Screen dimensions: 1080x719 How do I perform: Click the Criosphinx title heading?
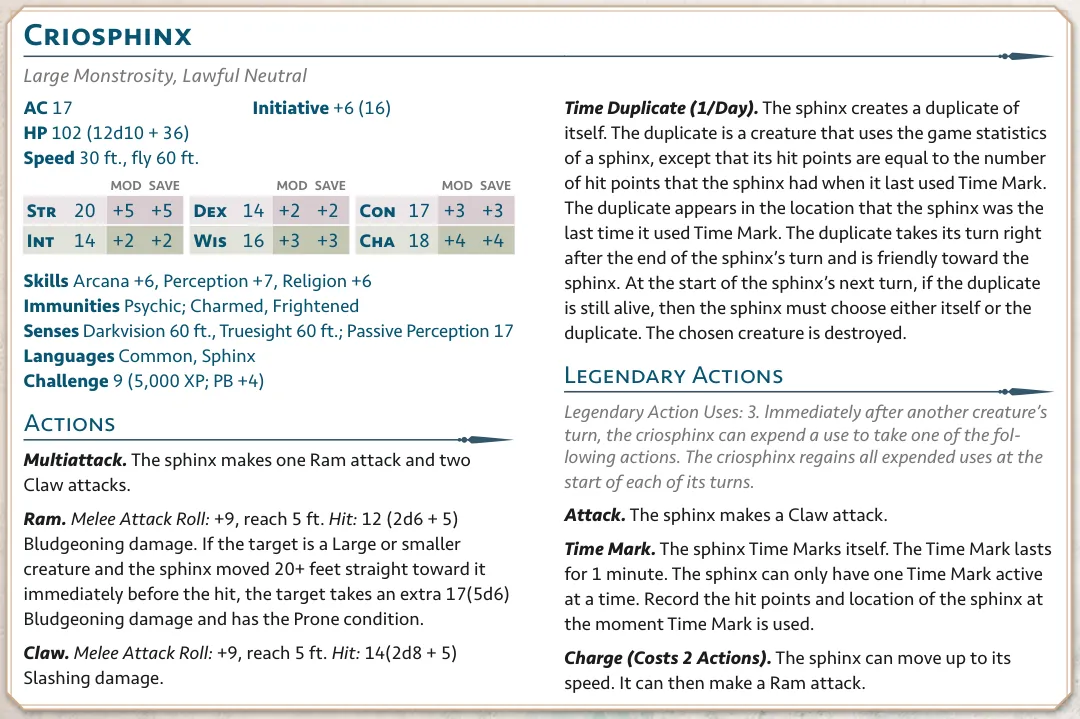pos(107,36)
